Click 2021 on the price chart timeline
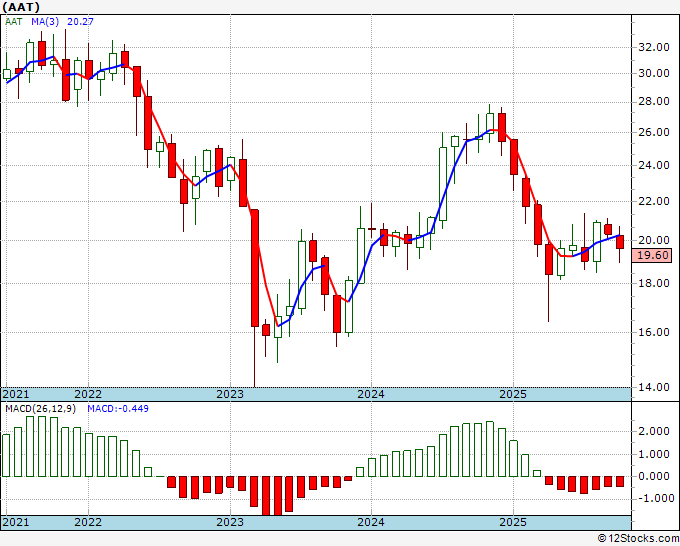 (16, 394)
